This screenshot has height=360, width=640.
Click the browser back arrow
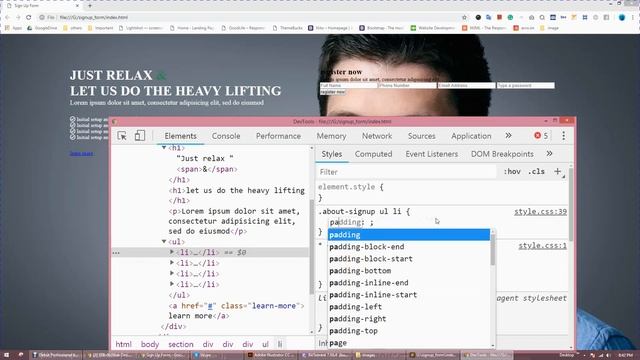tap(7, 17)
